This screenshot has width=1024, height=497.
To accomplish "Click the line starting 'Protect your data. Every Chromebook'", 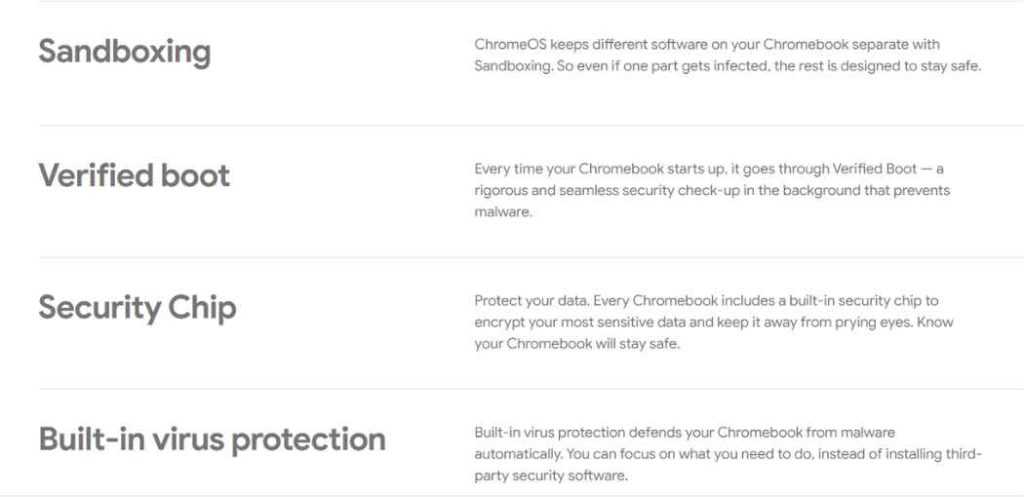I will (x=706, y=300).
